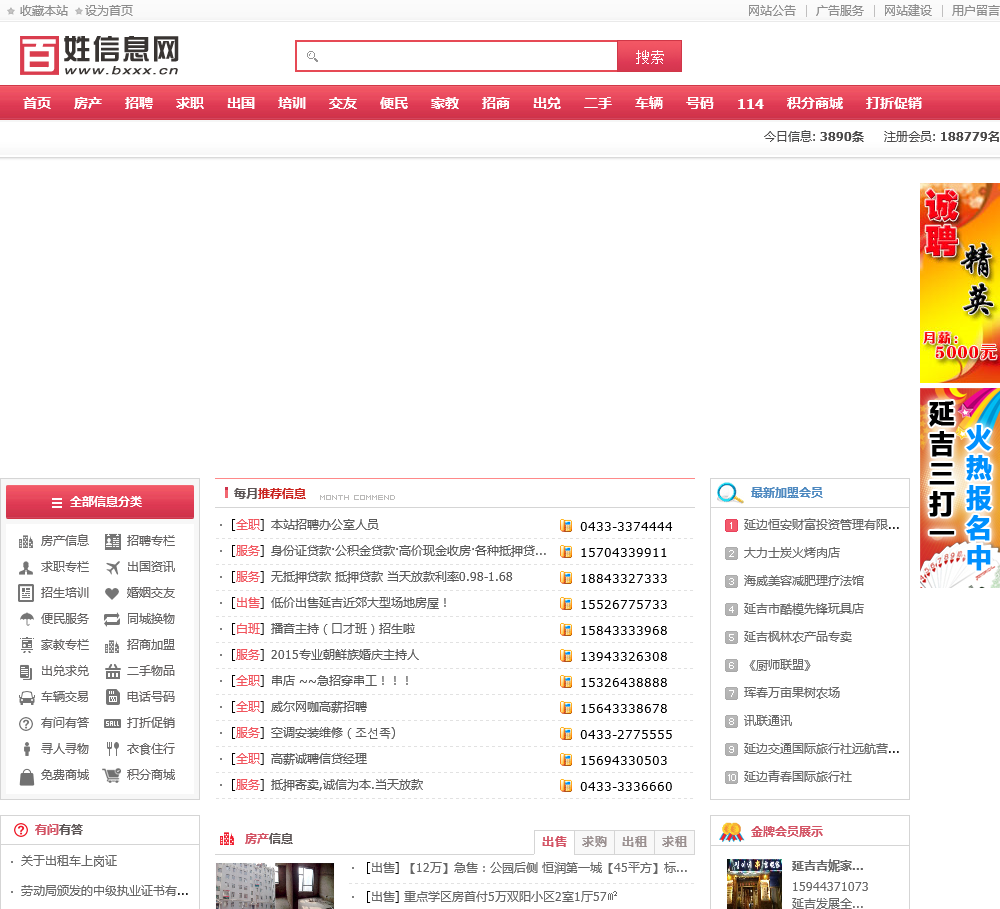
Task: Open listing 重点学区房首付5万双阳小区
Action: point(510,897)
